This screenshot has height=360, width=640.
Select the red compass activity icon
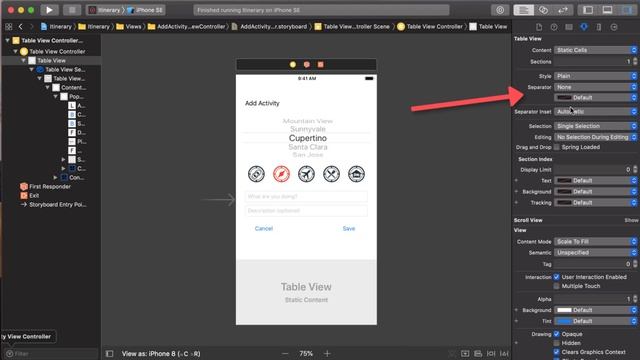pos(281,174)
